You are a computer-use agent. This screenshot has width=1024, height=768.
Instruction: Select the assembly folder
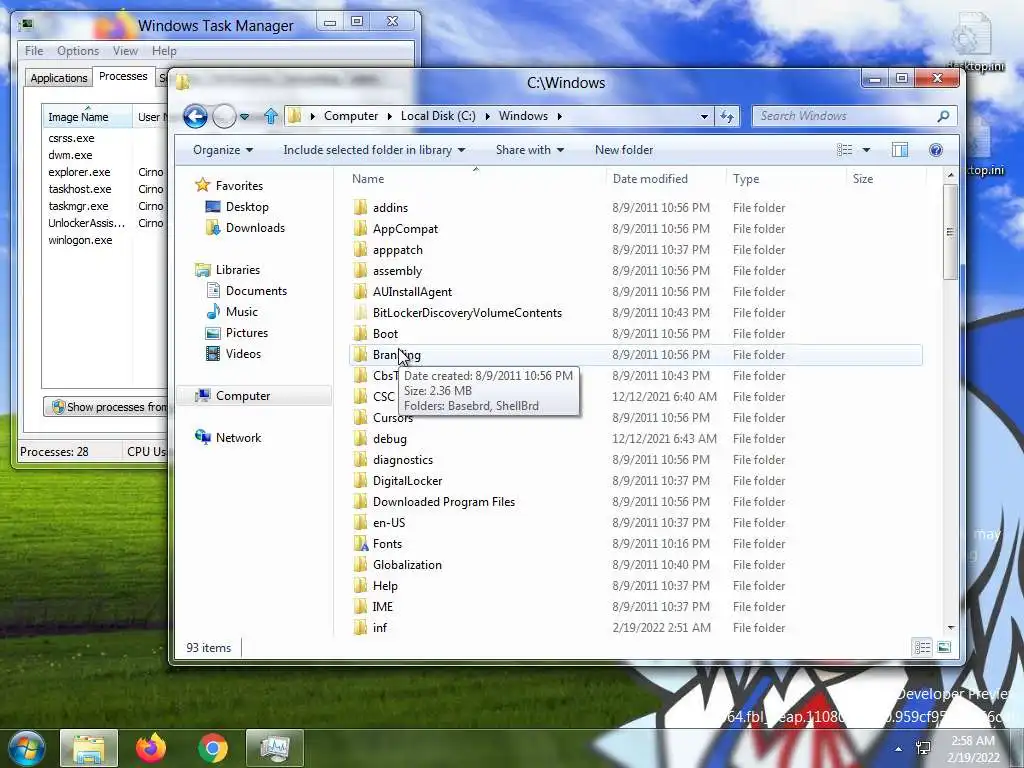pyautogui.click(x=397, y=271)
